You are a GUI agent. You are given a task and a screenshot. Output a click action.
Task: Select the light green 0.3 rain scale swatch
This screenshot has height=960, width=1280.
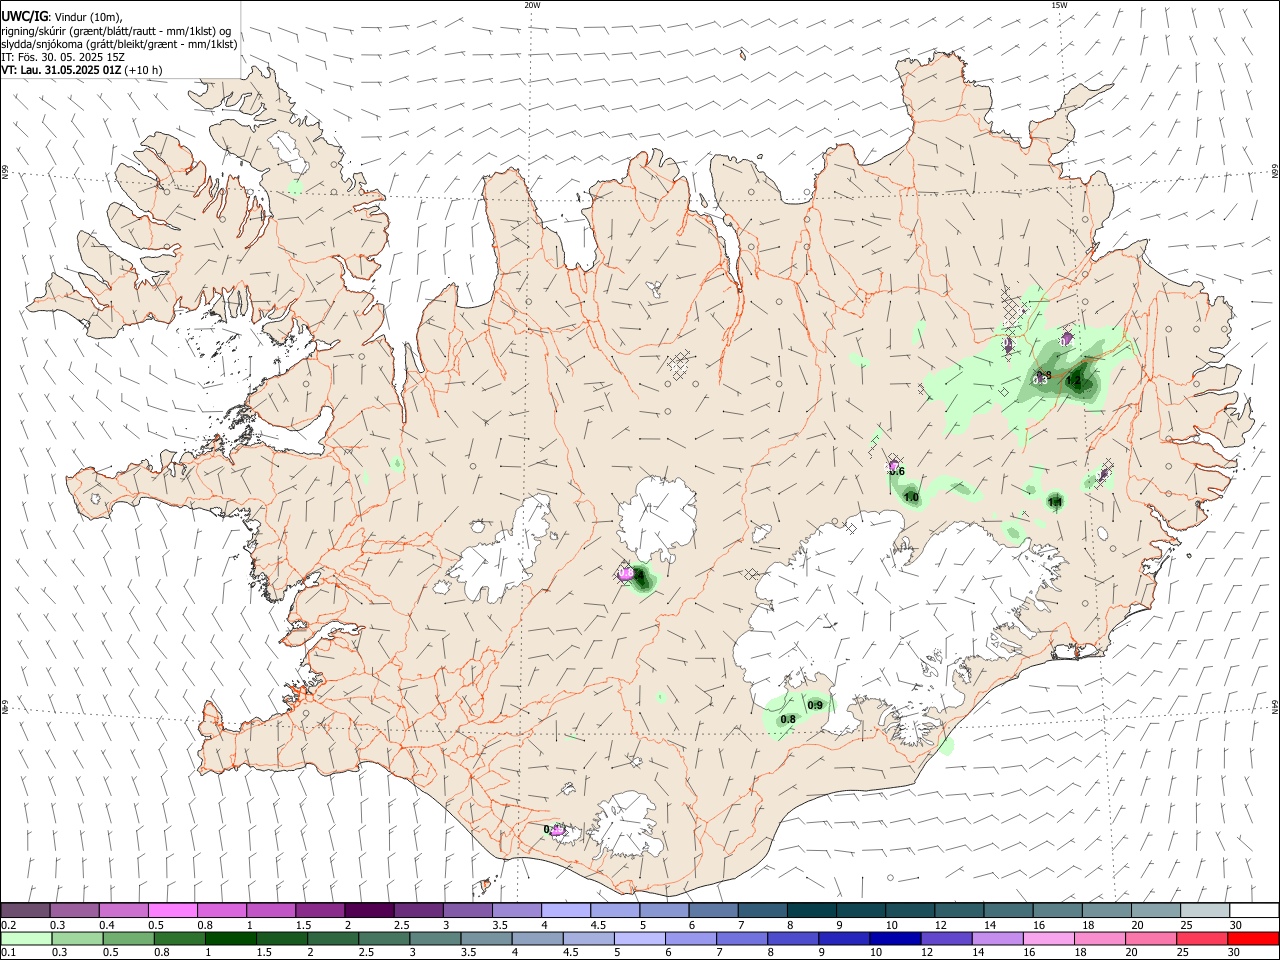point(76,938)
